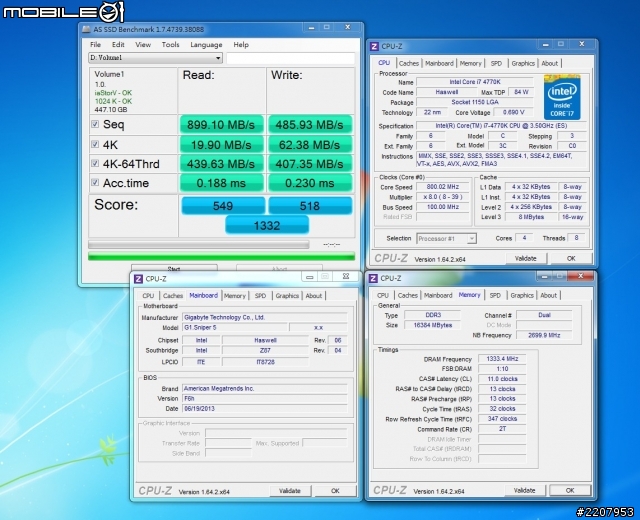Click the CPU-Z icon in the CPU tab window

pos(374,46)
